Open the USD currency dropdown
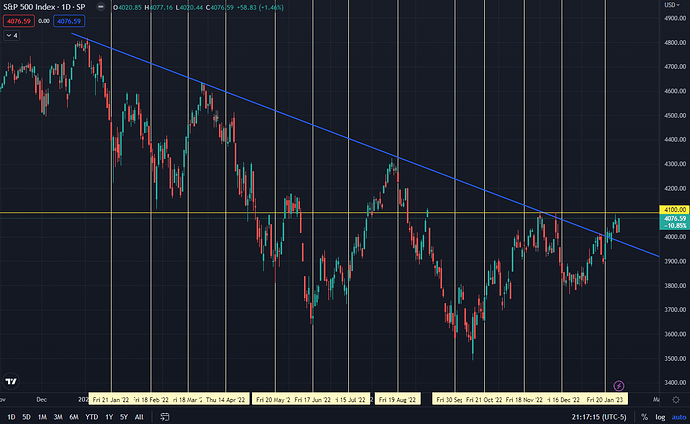This screenshot has height=424, width=690. pyautogui.click(x=672, y=5)
